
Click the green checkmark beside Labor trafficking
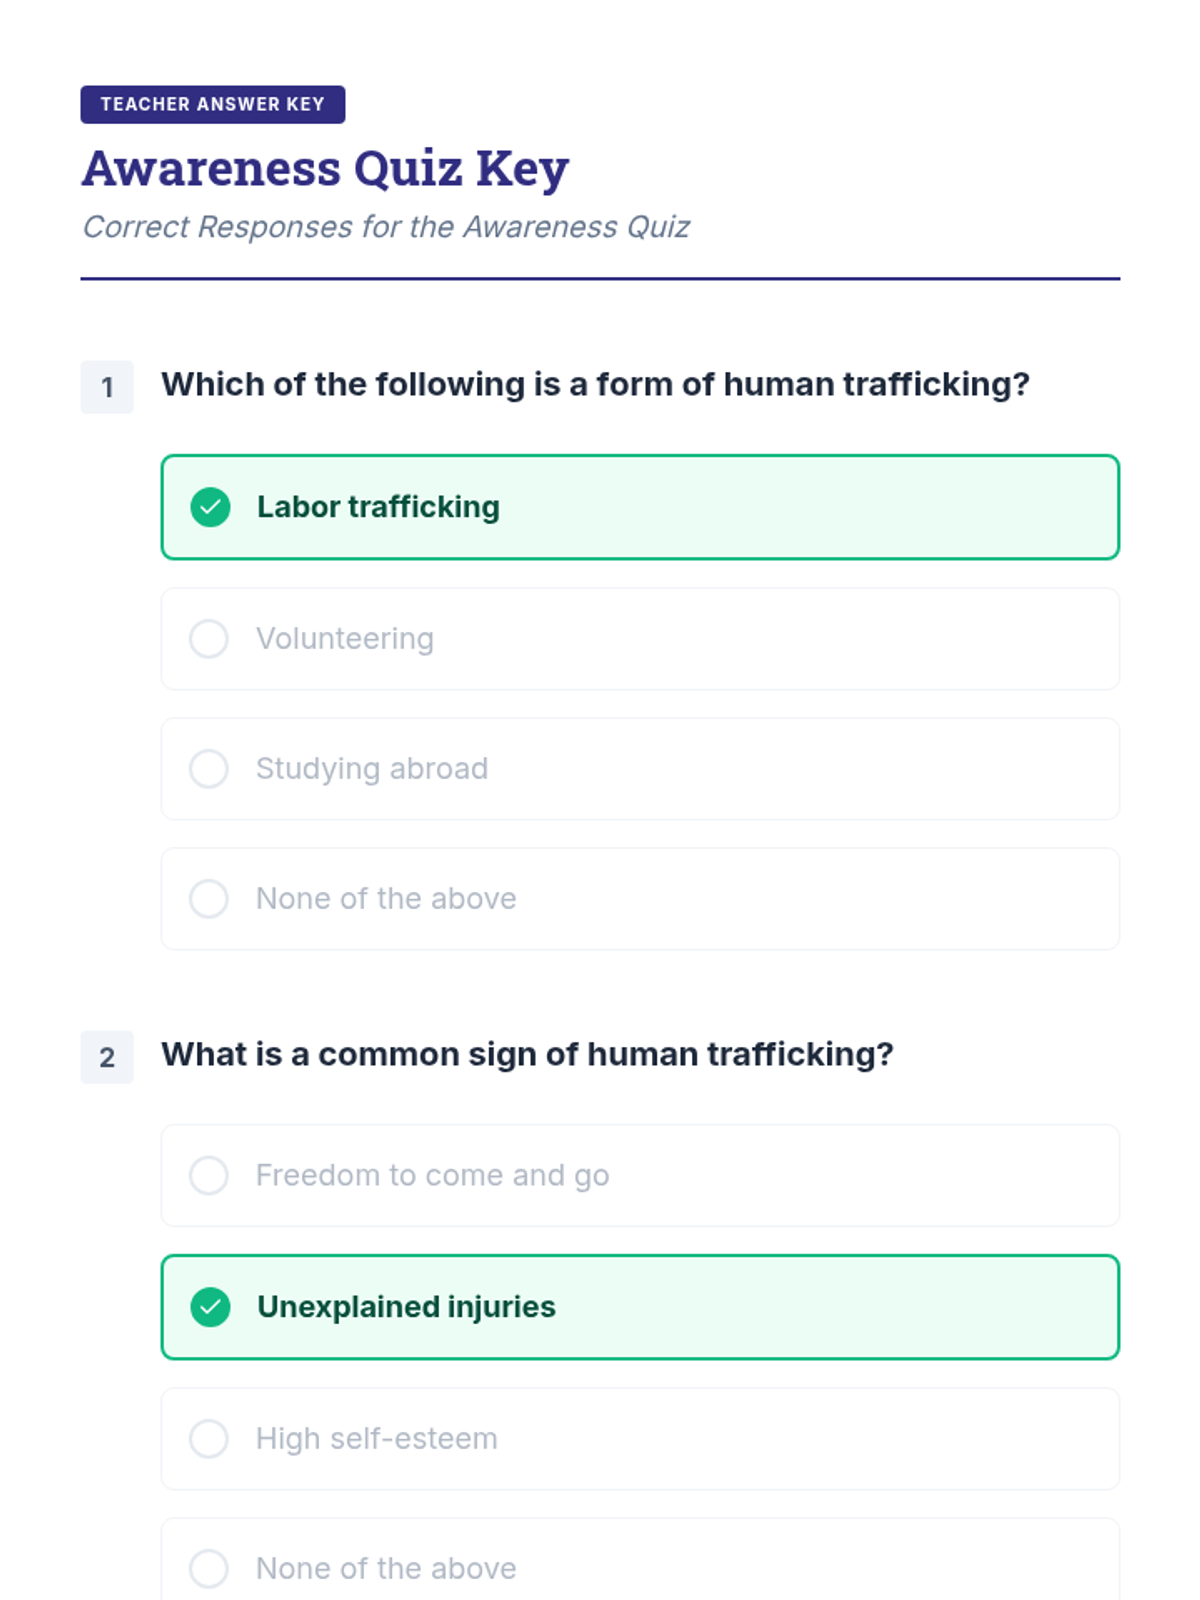(x=210, y=507)
